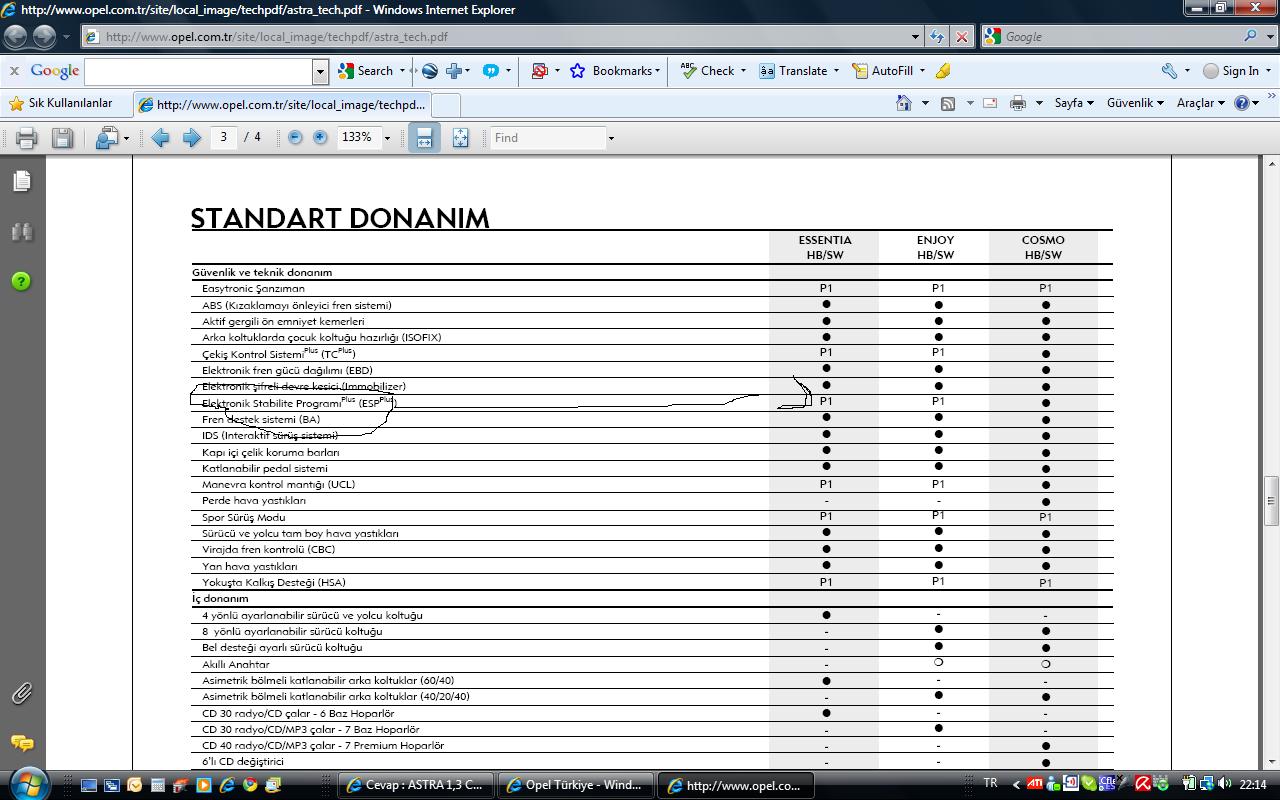Go to previous PDF page arrow
The width and height of the screenshot is (1280, 800).
tap(160, 138)
